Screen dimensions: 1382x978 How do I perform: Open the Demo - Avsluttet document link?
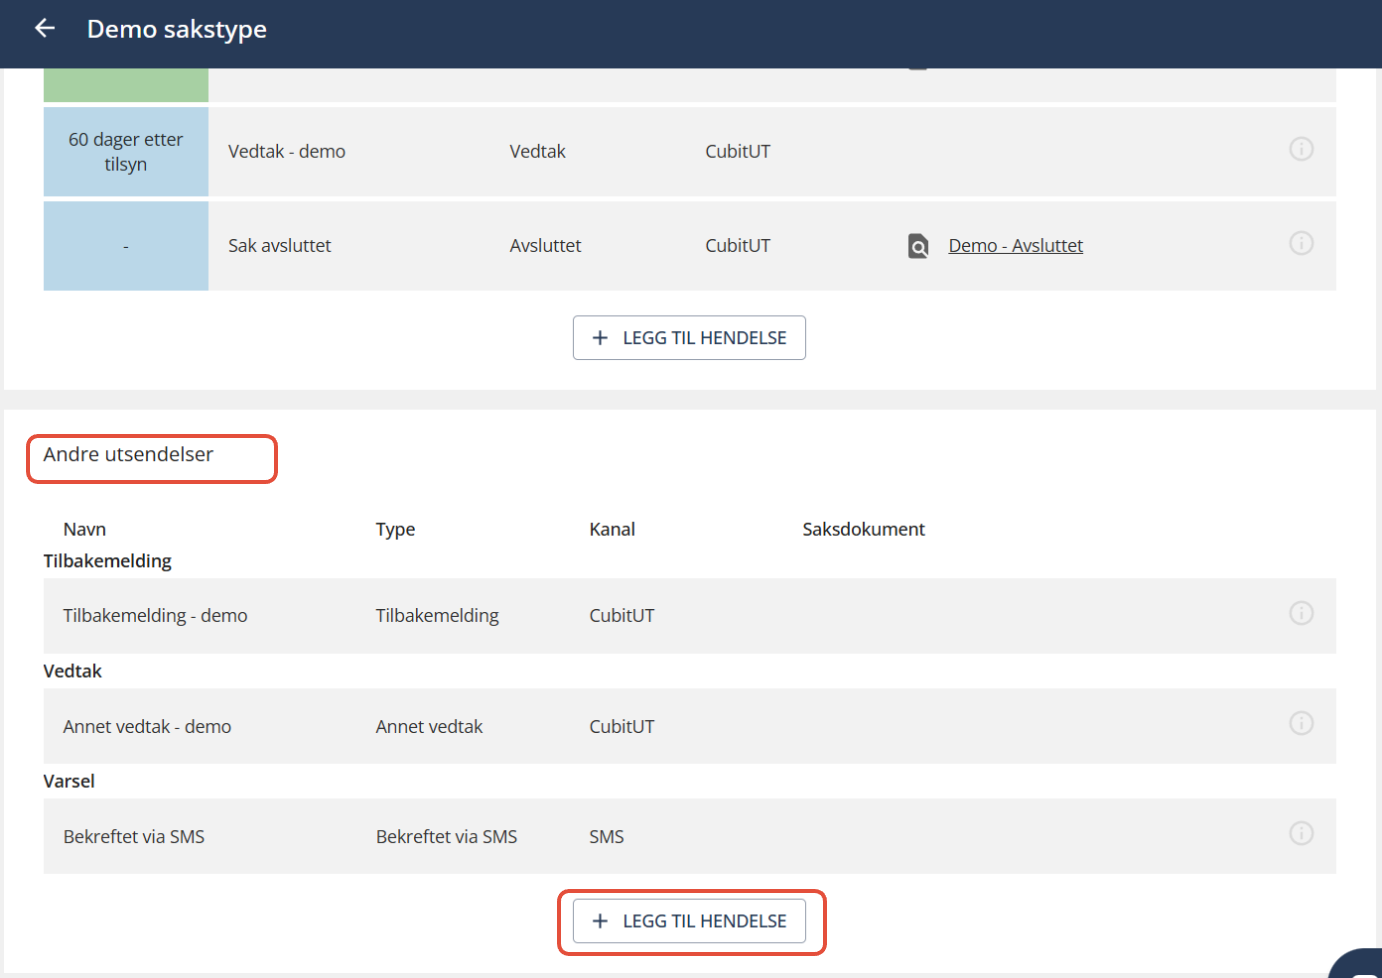[x=1015, y=246]
